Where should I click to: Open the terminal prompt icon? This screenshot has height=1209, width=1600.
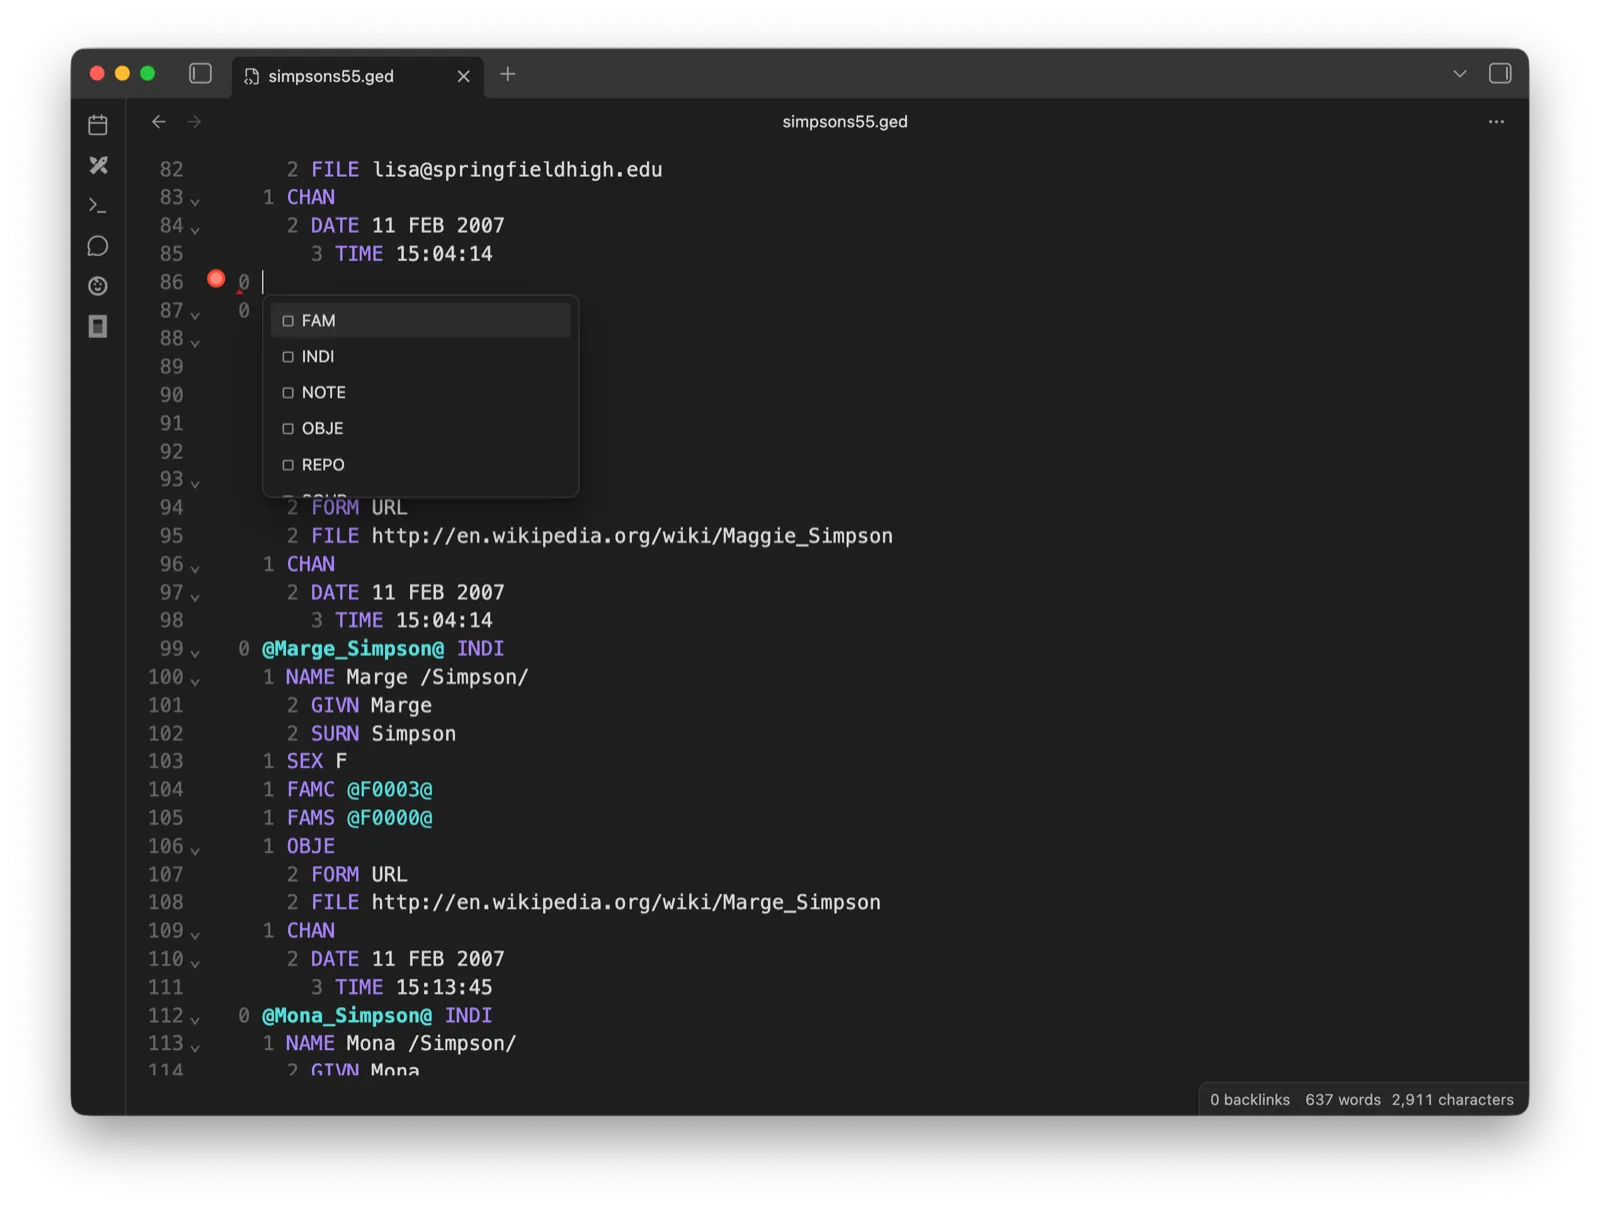pyautogui.click(x=98, y=205)
